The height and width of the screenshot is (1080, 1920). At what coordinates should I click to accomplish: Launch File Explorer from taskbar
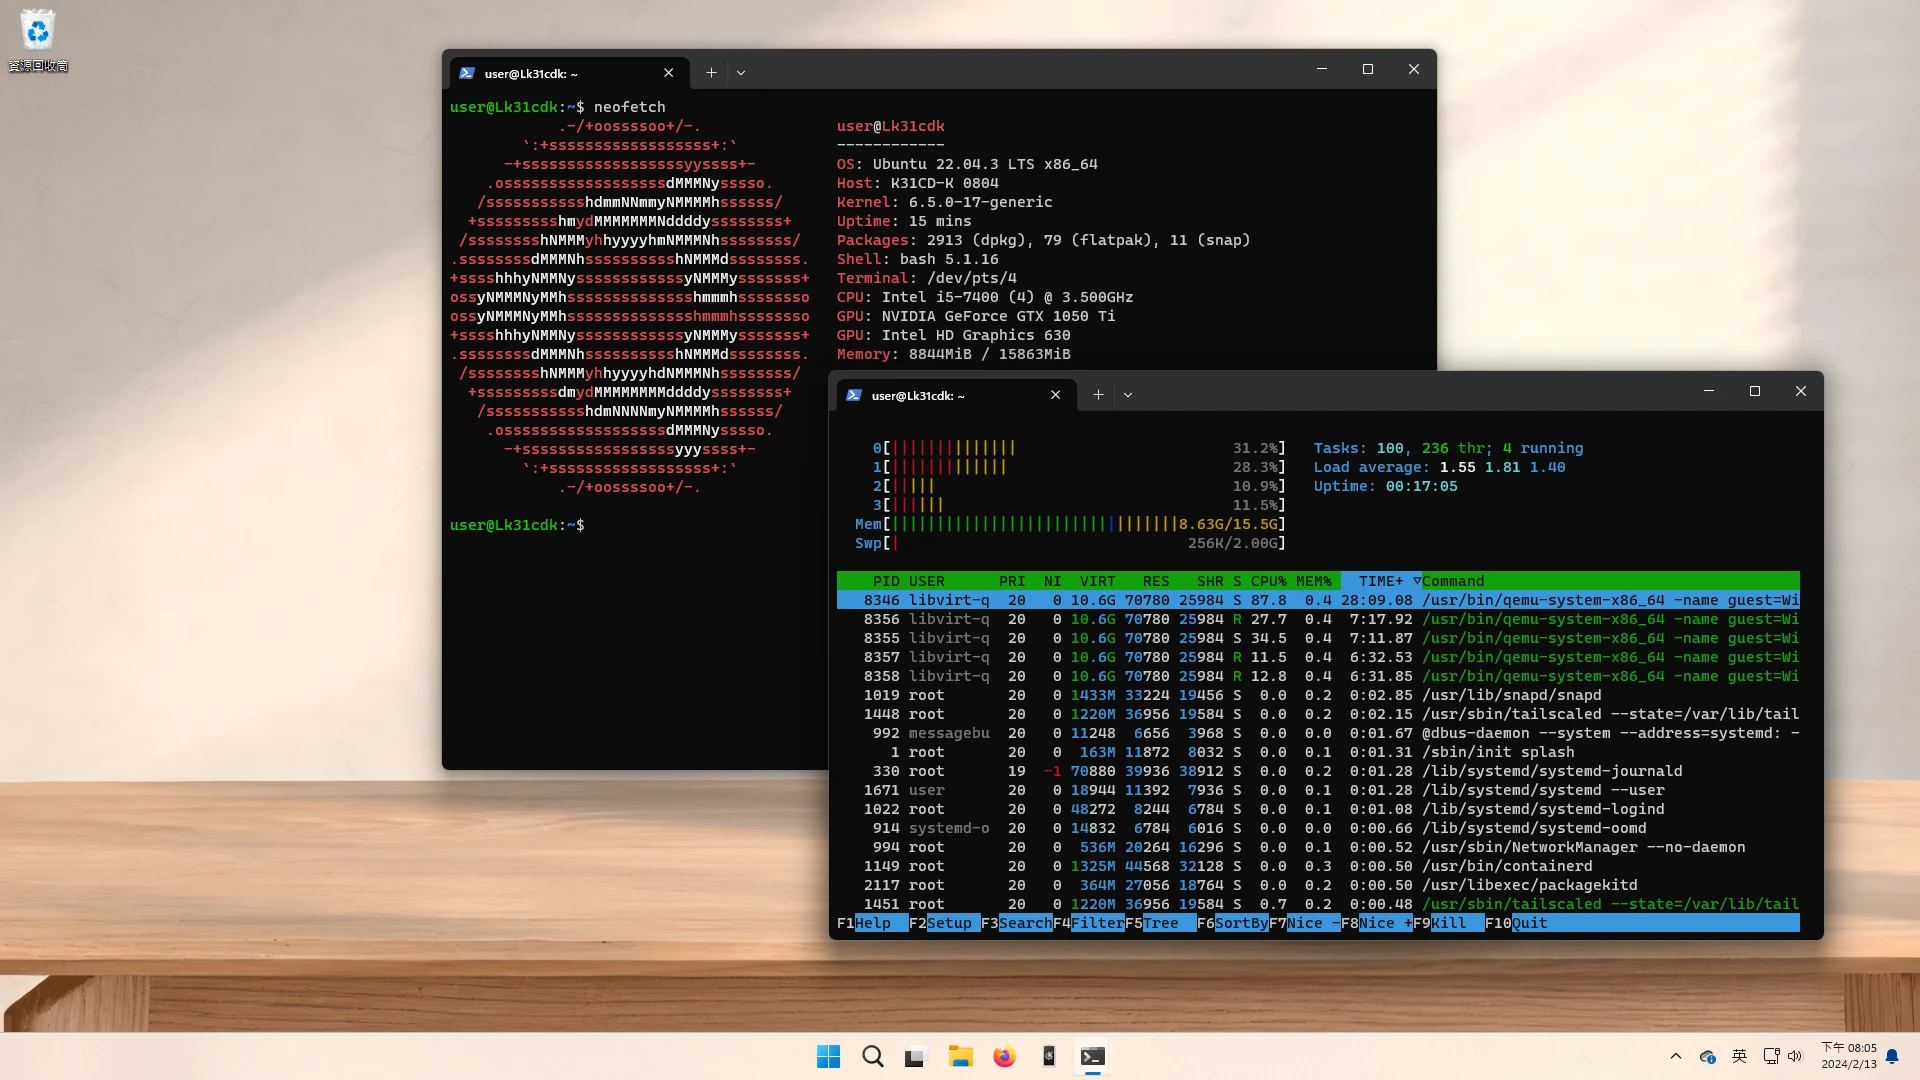tap(960, 1057)
